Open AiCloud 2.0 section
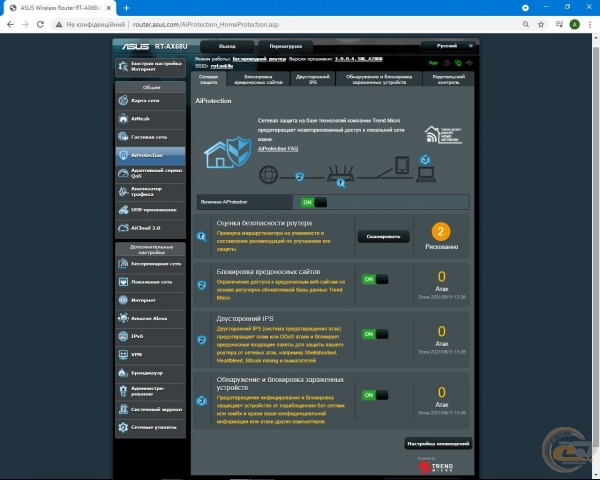 click(150, 228)
